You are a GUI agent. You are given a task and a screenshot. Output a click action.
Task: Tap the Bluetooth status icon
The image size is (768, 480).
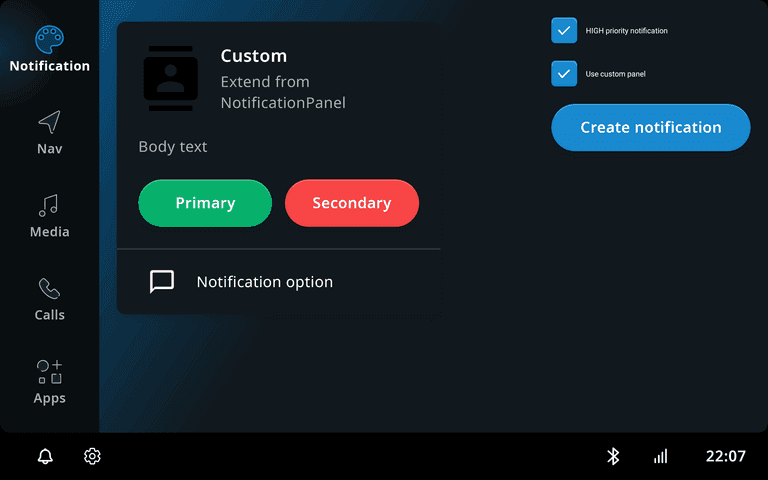(x=614, y=456)
